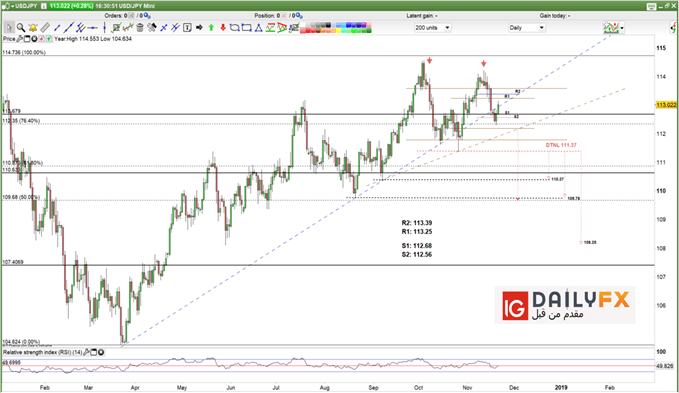Screen dimensions: 679x393
Task: Choose the vertical line tool
Action: click(104, 28)
